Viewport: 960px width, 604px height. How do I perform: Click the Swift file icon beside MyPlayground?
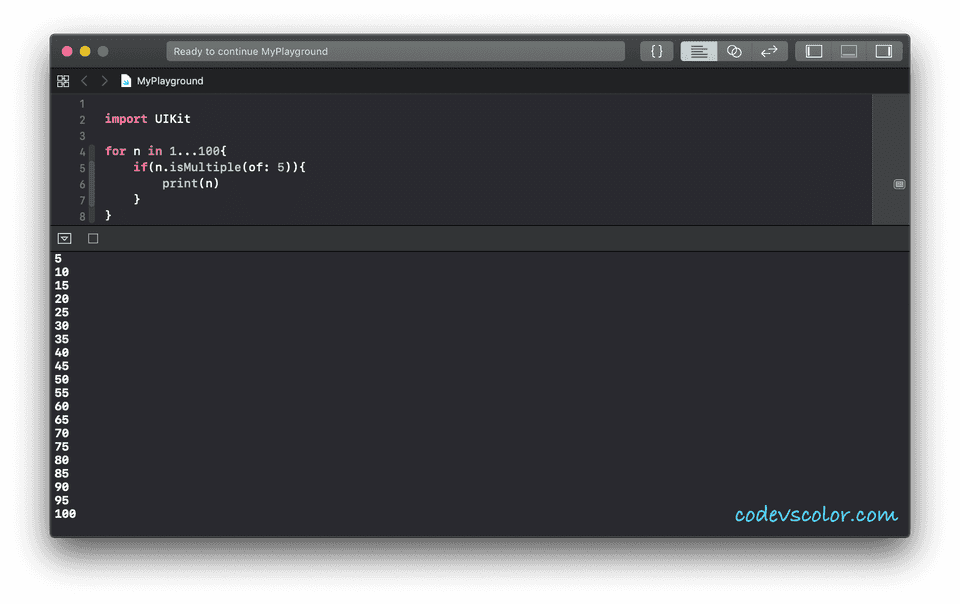126,81
